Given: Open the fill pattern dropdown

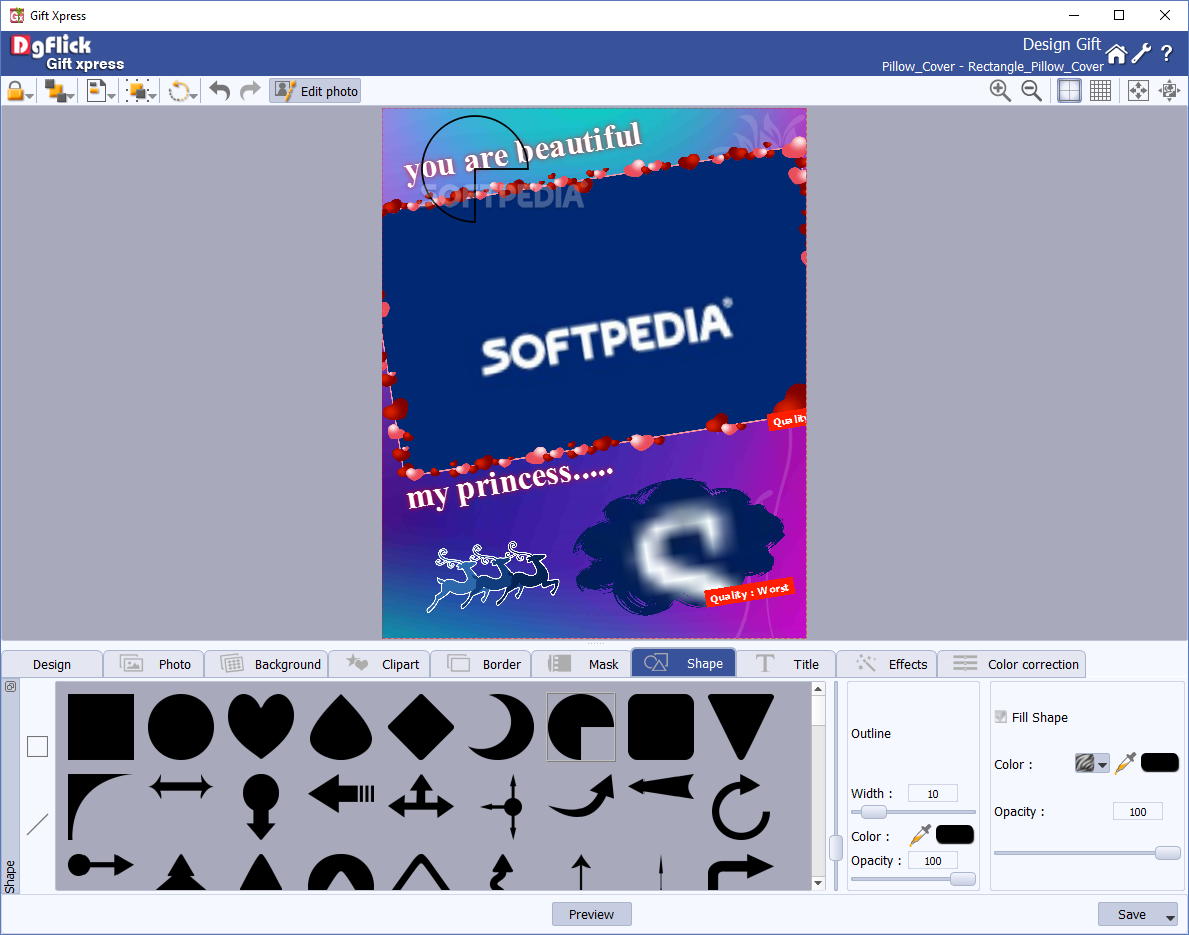Looking at the screenshot, I should (1092, 764).
